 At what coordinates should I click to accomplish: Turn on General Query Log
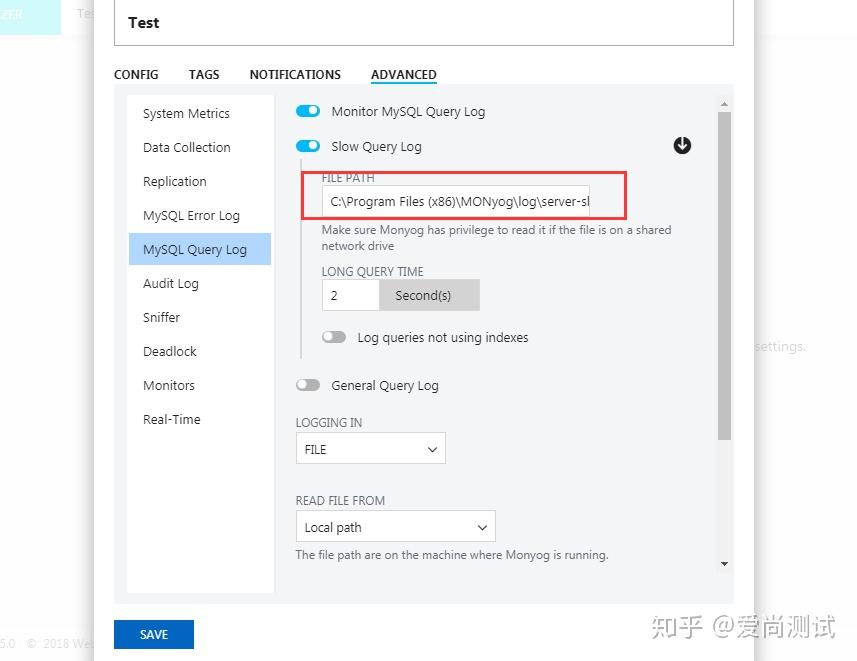(x=308, y=384)
